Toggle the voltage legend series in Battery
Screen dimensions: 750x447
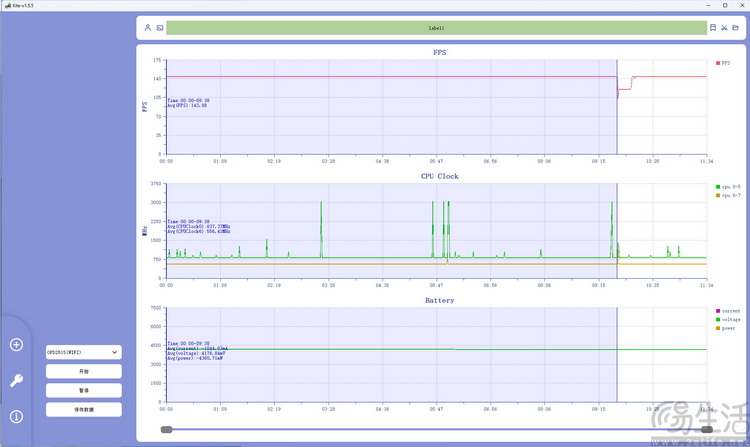[727, 319]
